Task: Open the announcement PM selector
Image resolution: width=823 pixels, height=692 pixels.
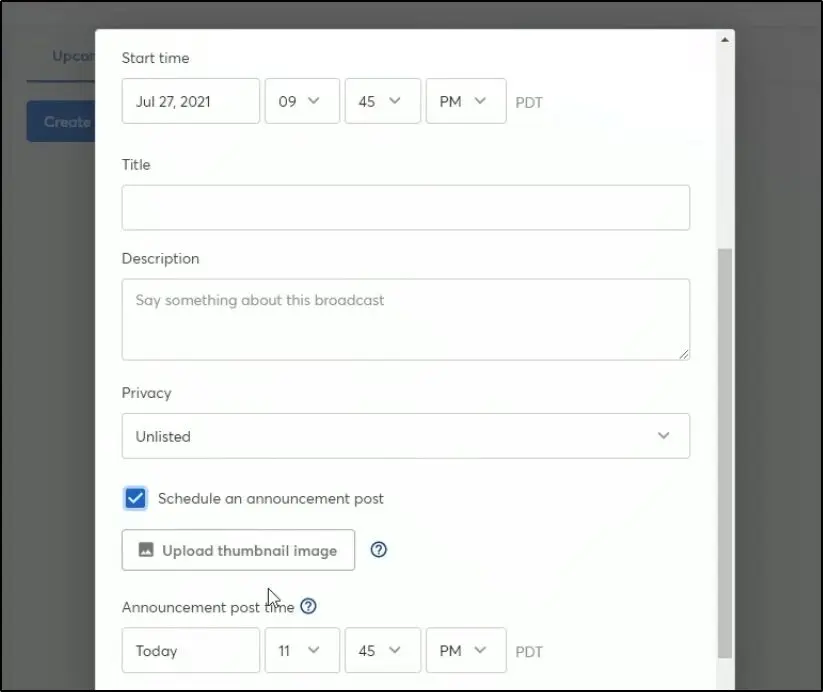Action: point(465,650)
